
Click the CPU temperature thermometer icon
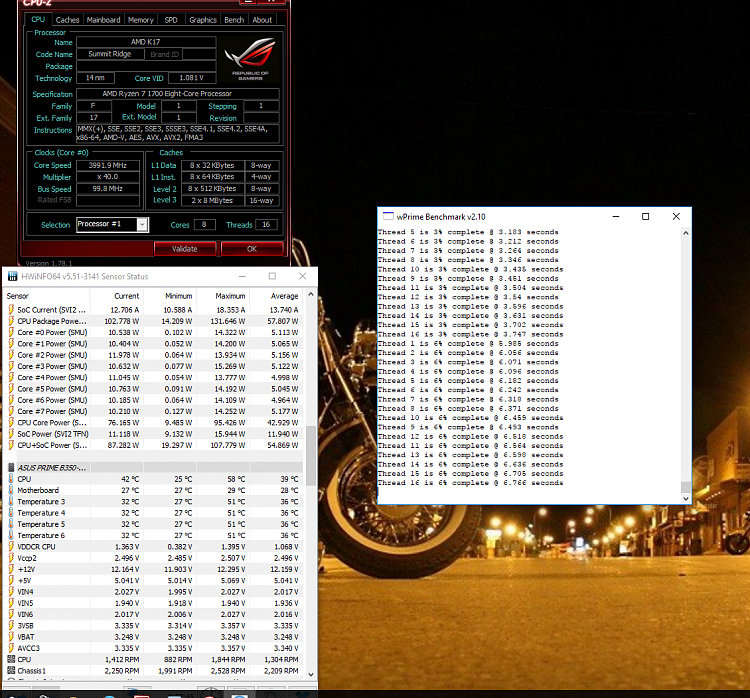click(x=11, y=479)
